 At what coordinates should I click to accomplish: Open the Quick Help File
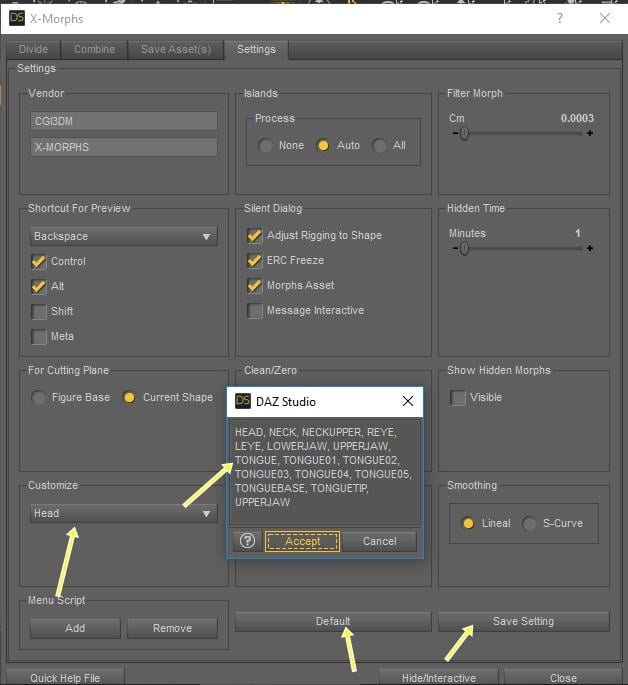65,677
